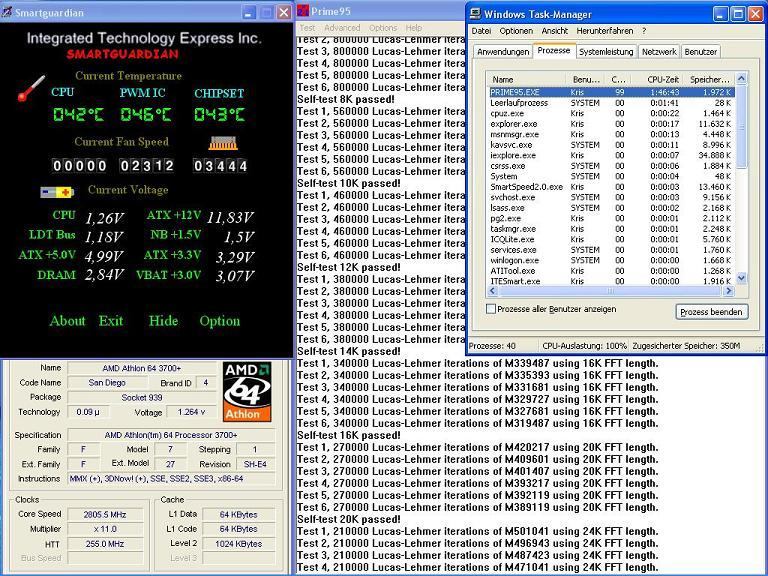This screenshot has height=576, width=768.
Task: Switch to the Anwendungen tab
Action: point(503,52)
